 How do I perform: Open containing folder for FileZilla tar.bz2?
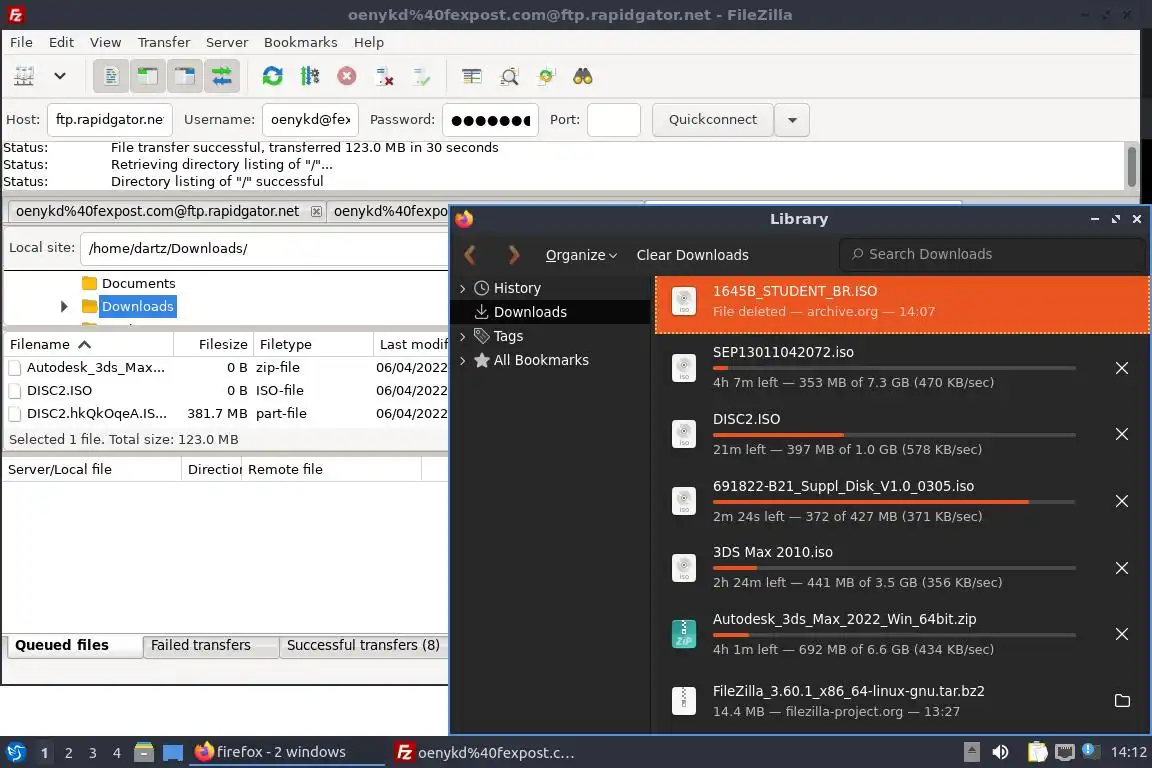(x=1122, y=700)
